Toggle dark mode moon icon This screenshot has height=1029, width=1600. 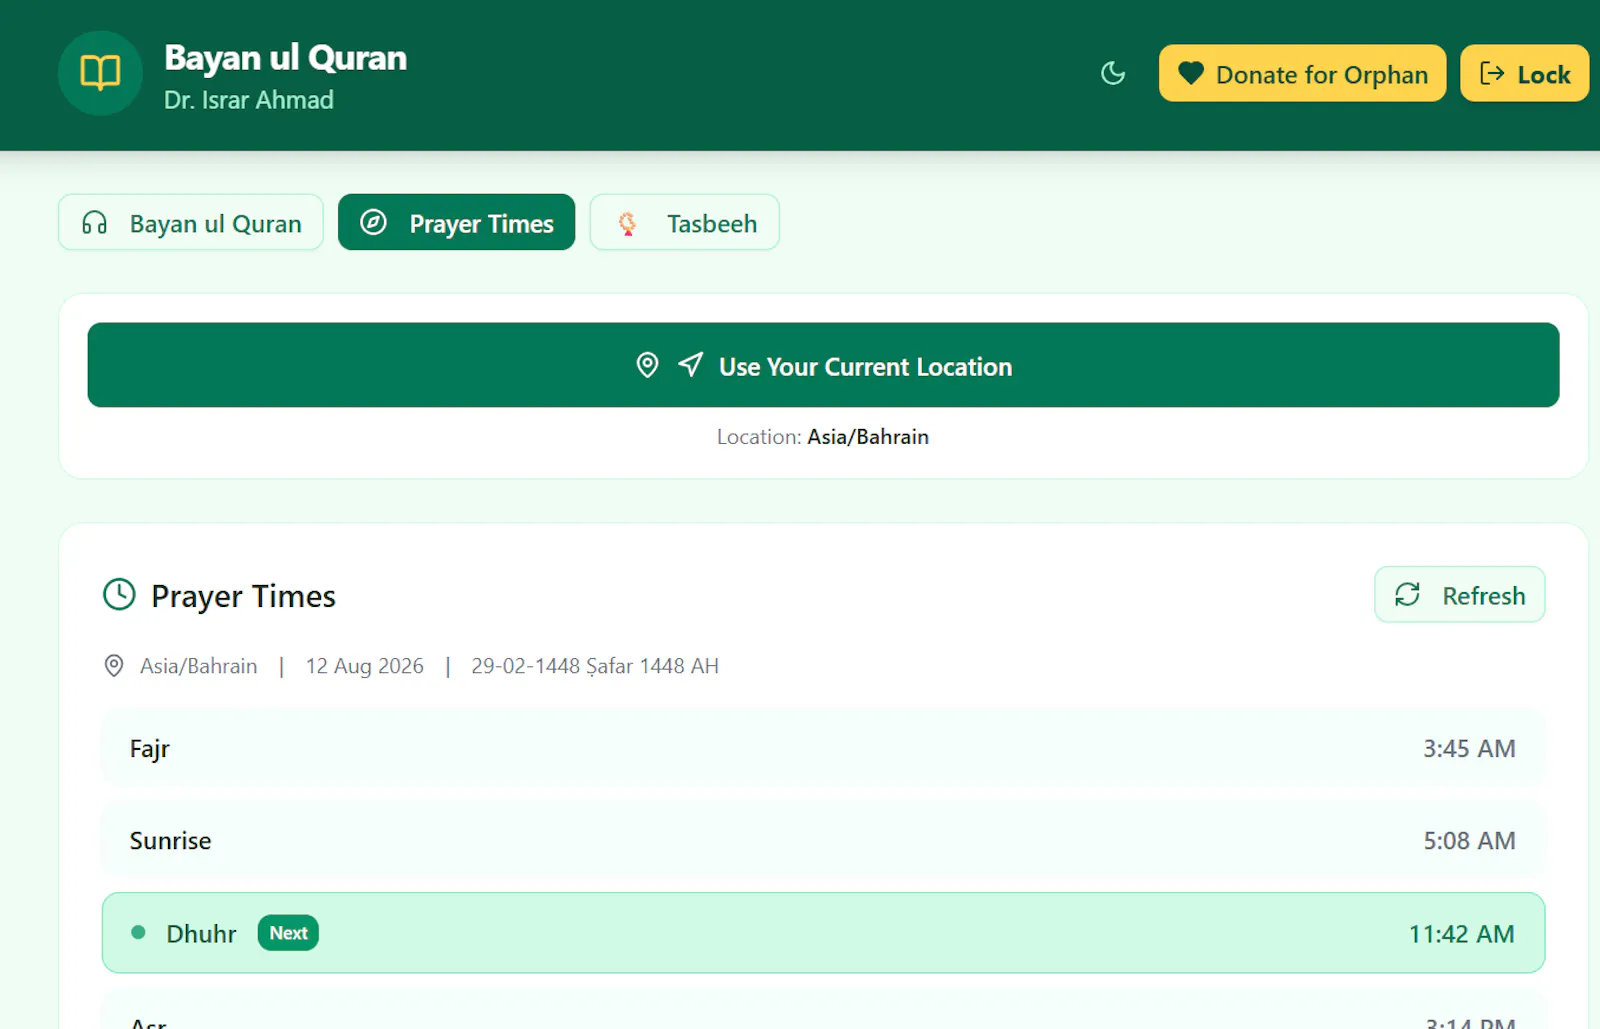(1113, 73)
